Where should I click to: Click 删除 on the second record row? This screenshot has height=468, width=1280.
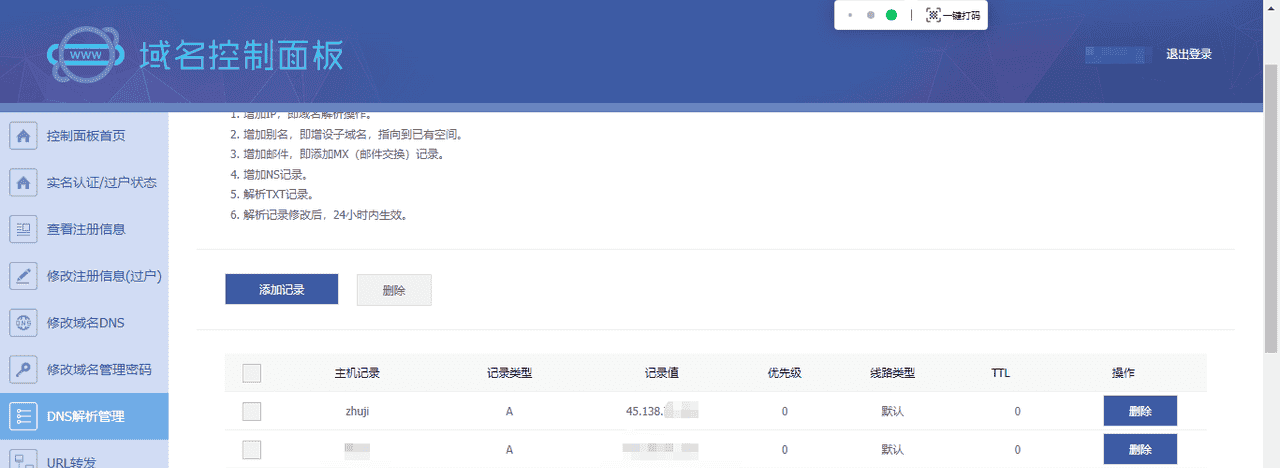(x=1140, y=450)
